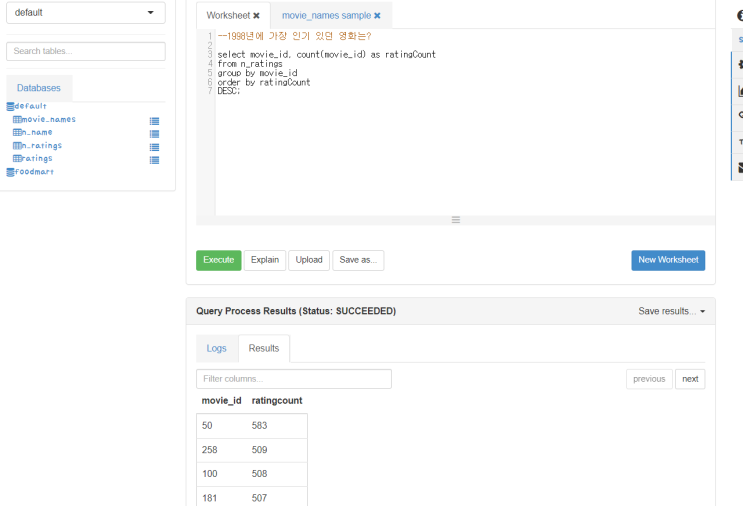The image size is (743, 506).
Task: Click the Explain button
Action: pyautogui.click(x=265, y=260)
